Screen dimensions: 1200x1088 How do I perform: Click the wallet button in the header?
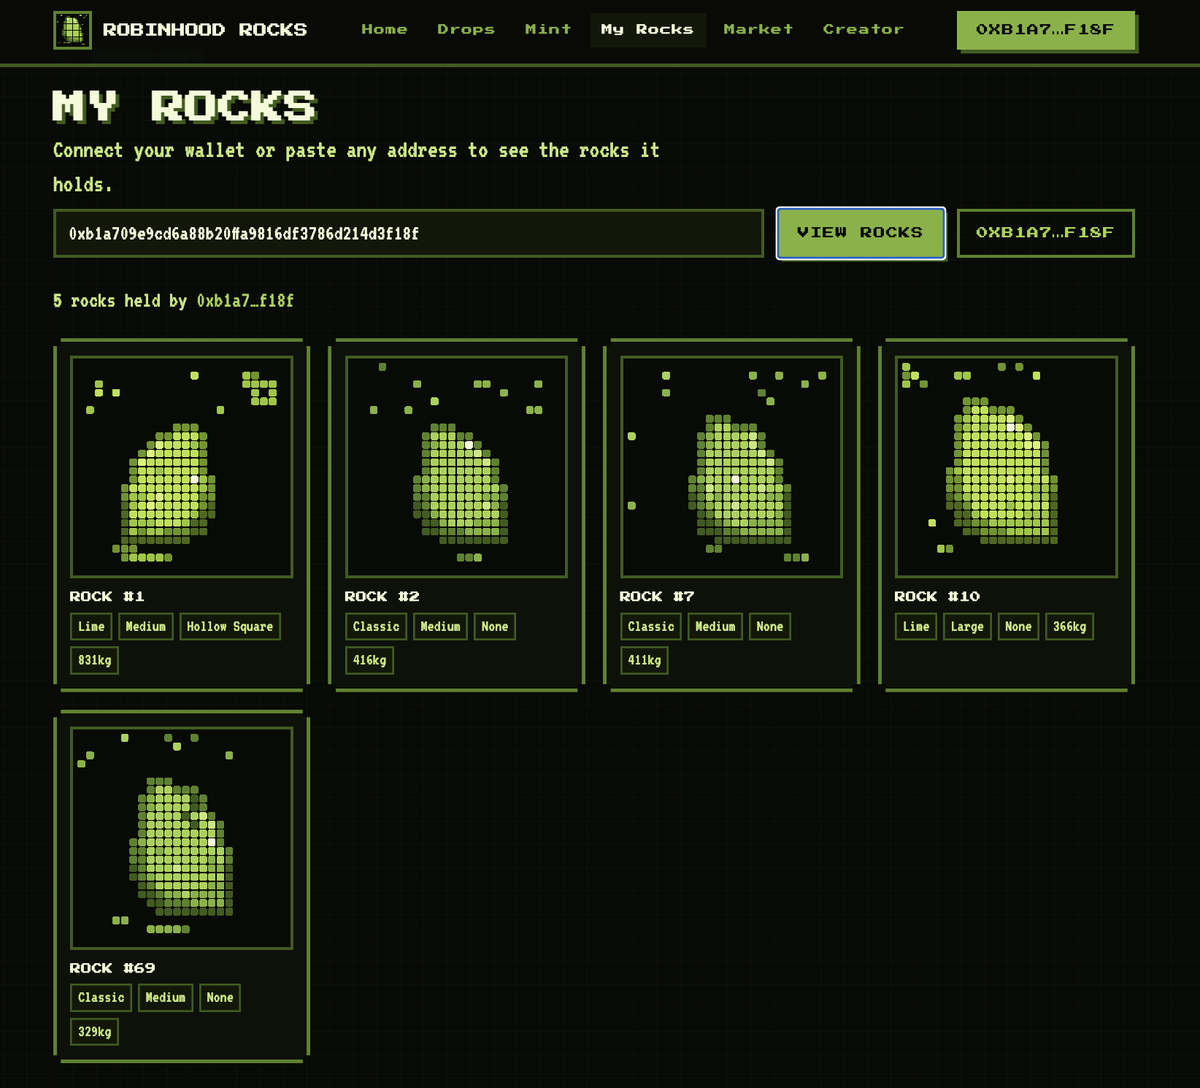(x=1044, y=30)
